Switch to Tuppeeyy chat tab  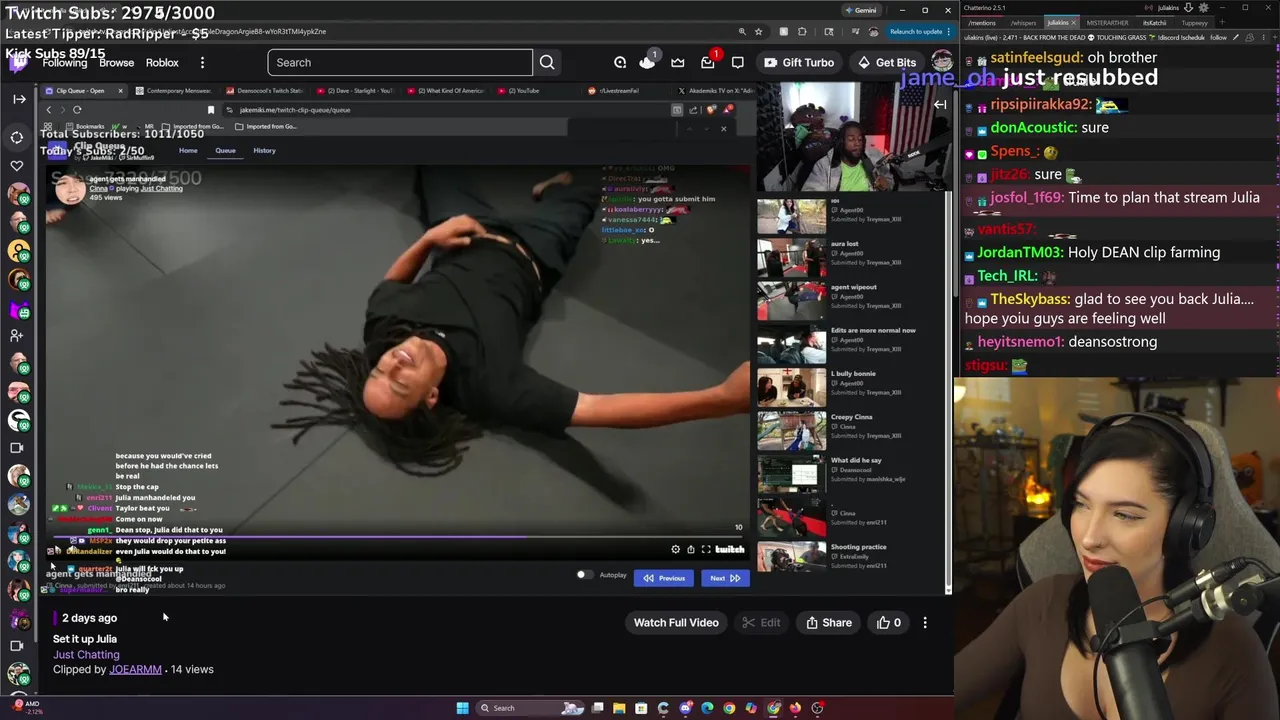[1195, 23]
